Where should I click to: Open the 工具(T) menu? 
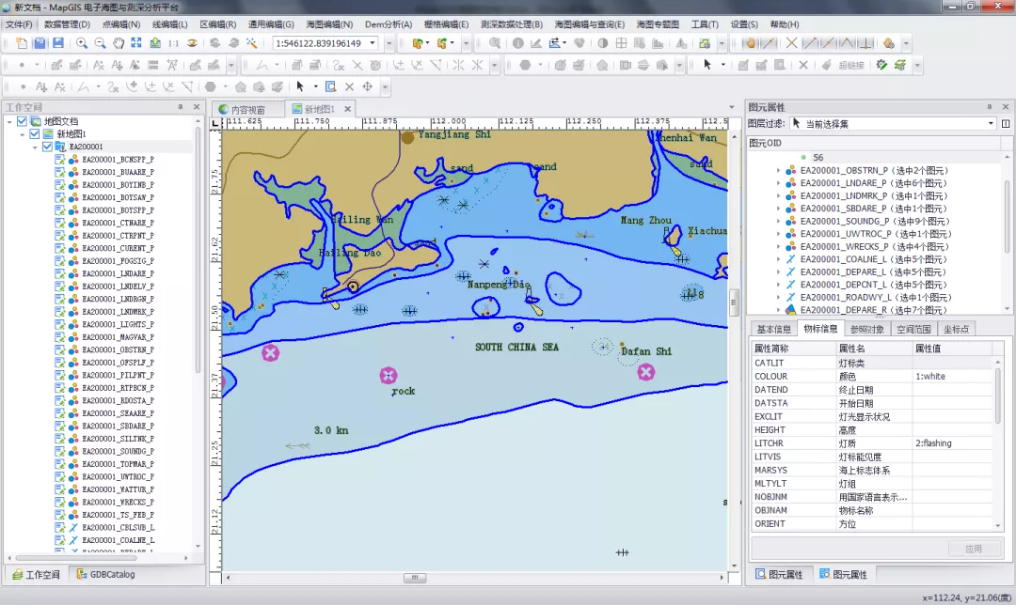point(705,25)
